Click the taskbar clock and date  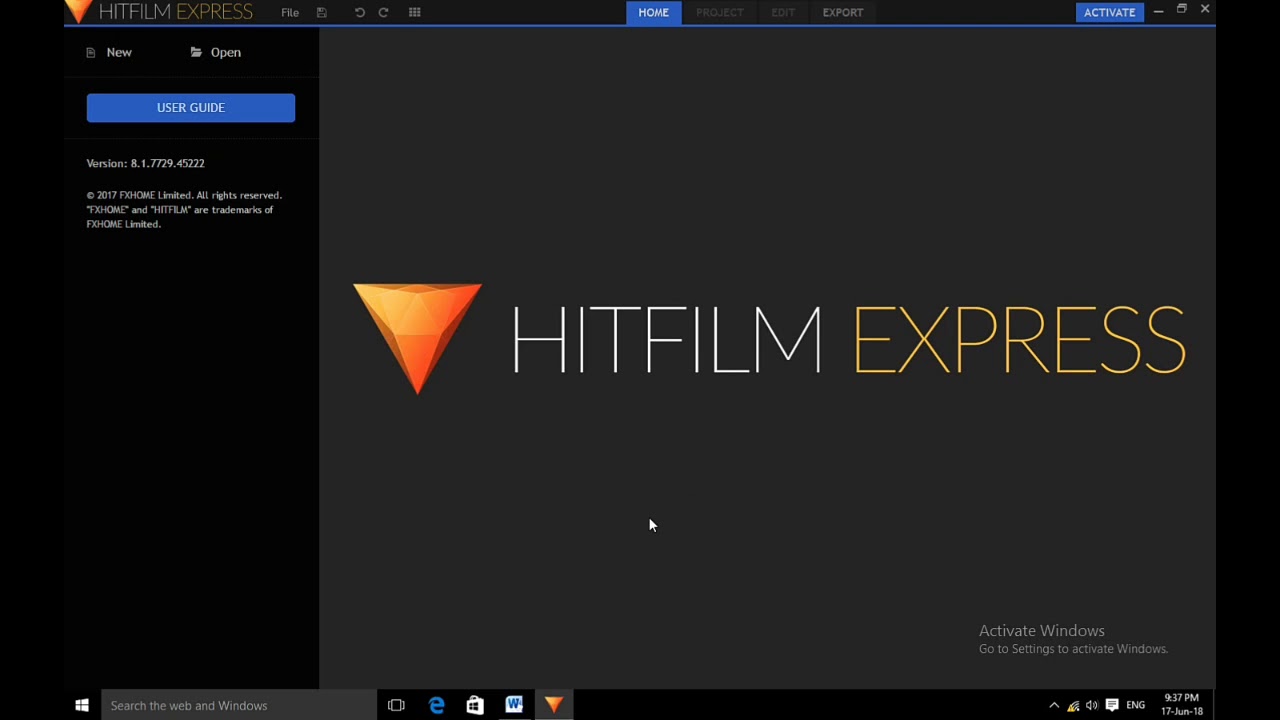[1182, 705]
